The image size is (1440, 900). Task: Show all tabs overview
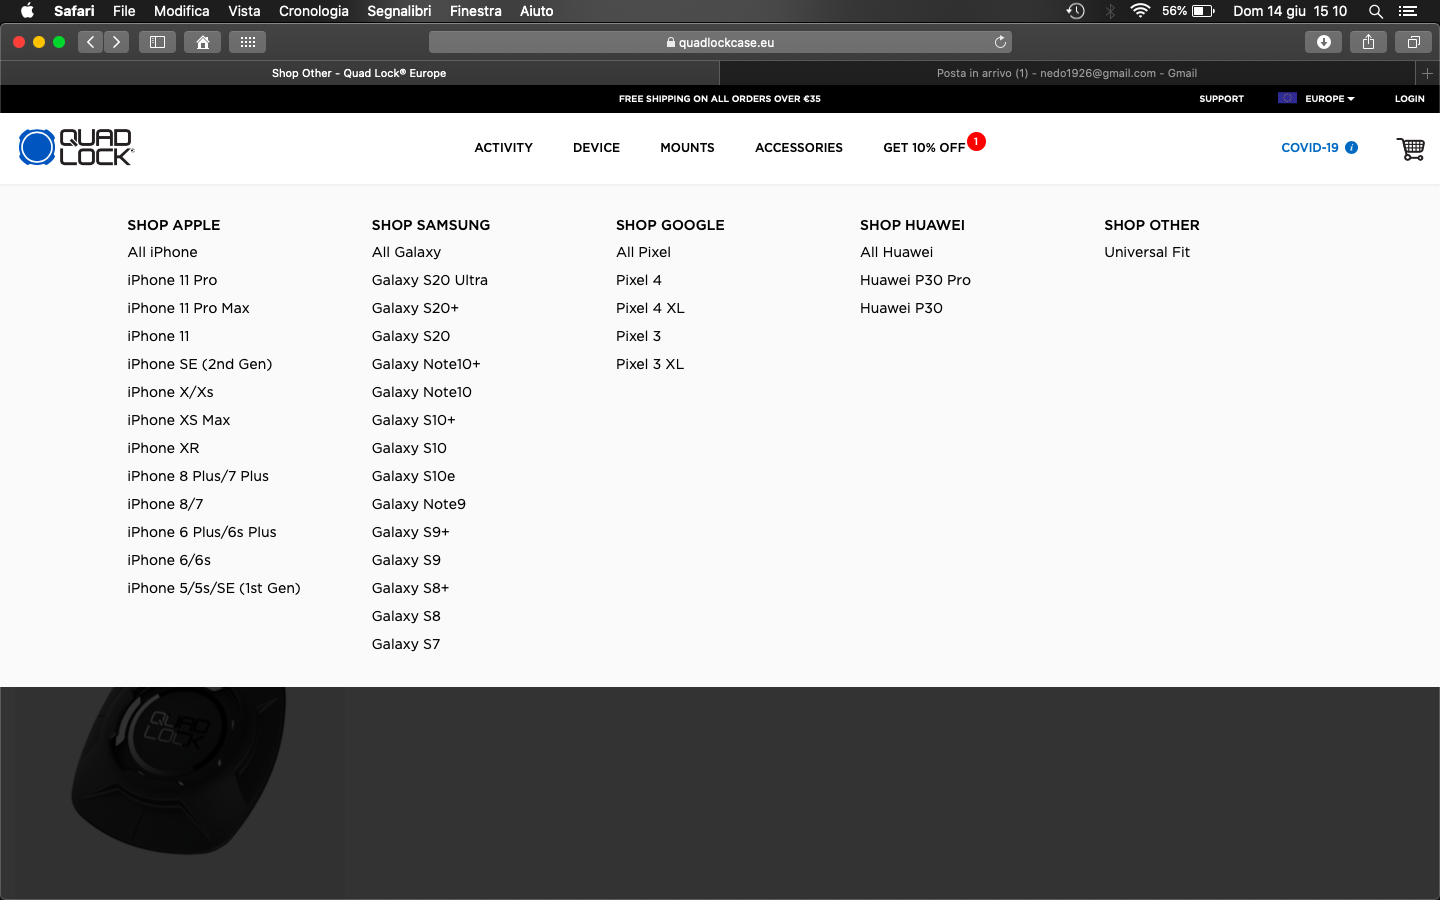(x=1413, y=42)
